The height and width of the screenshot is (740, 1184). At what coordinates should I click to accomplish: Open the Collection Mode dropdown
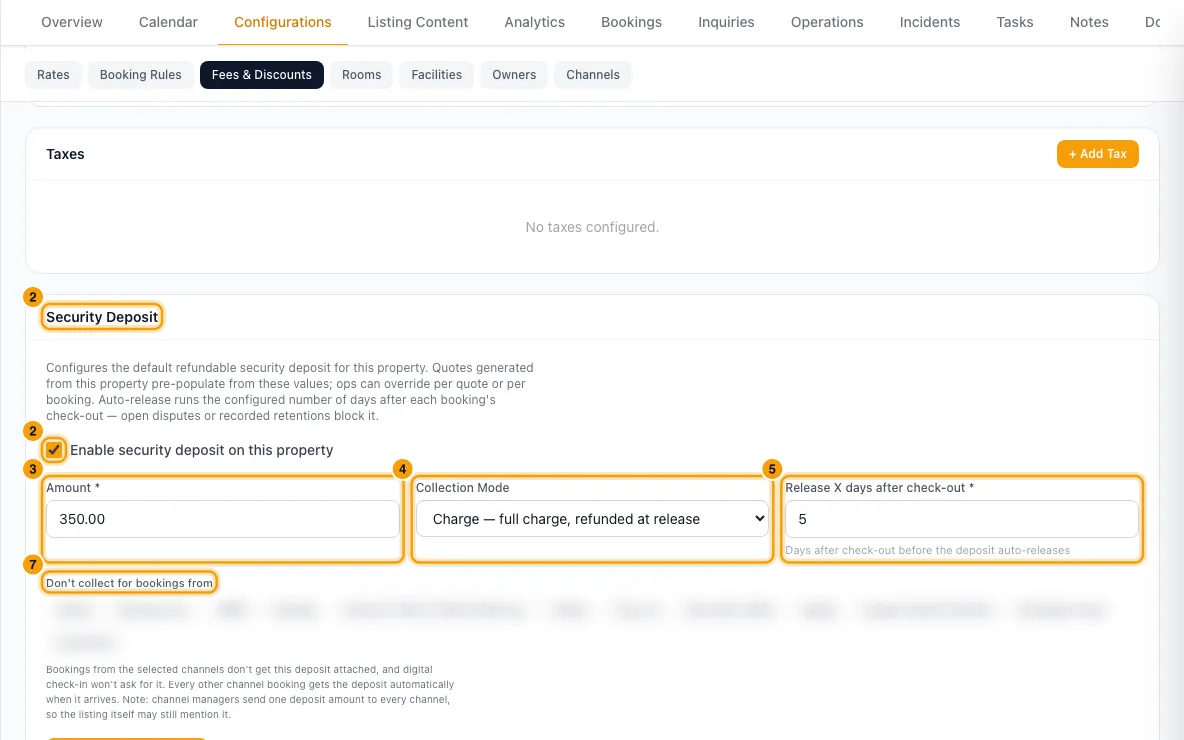tap(592, 519)
